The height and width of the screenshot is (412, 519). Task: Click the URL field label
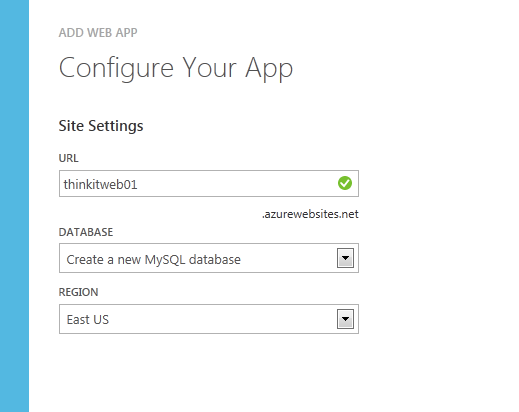point(68,158)
